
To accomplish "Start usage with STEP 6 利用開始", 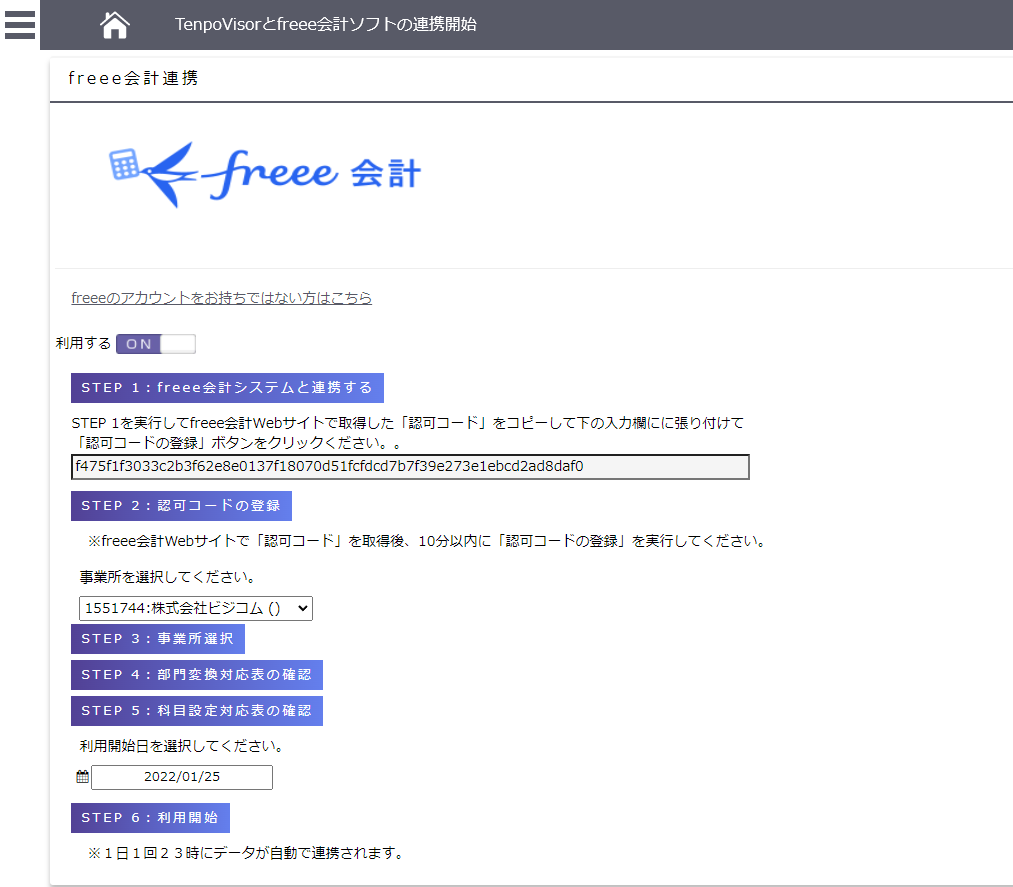I will [150, 818].
